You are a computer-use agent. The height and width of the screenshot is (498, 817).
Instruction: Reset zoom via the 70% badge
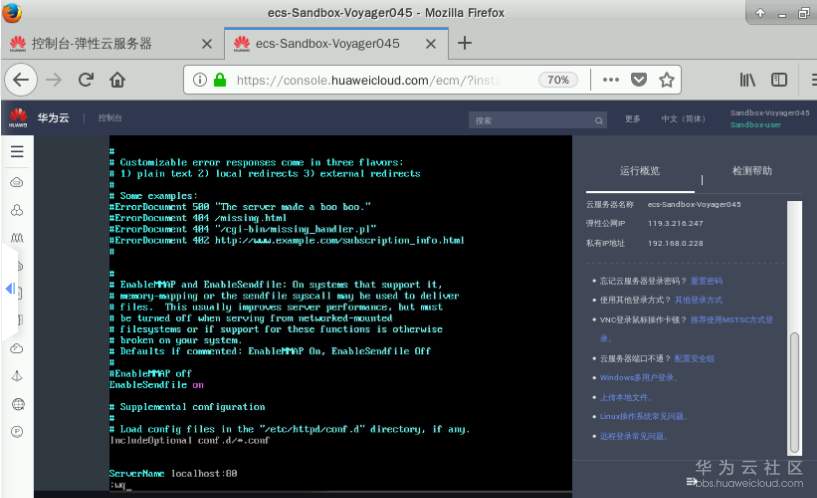click(558, 80)
